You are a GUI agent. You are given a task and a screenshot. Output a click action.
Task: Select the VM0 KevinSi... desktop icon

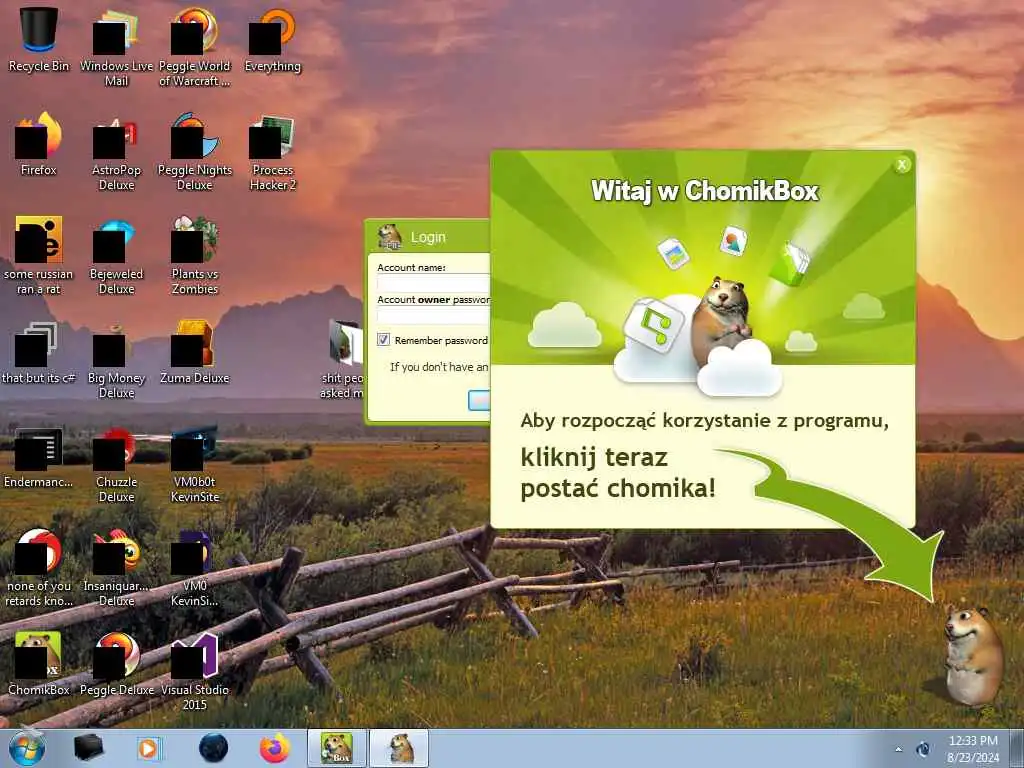click(x=195, y=567)
